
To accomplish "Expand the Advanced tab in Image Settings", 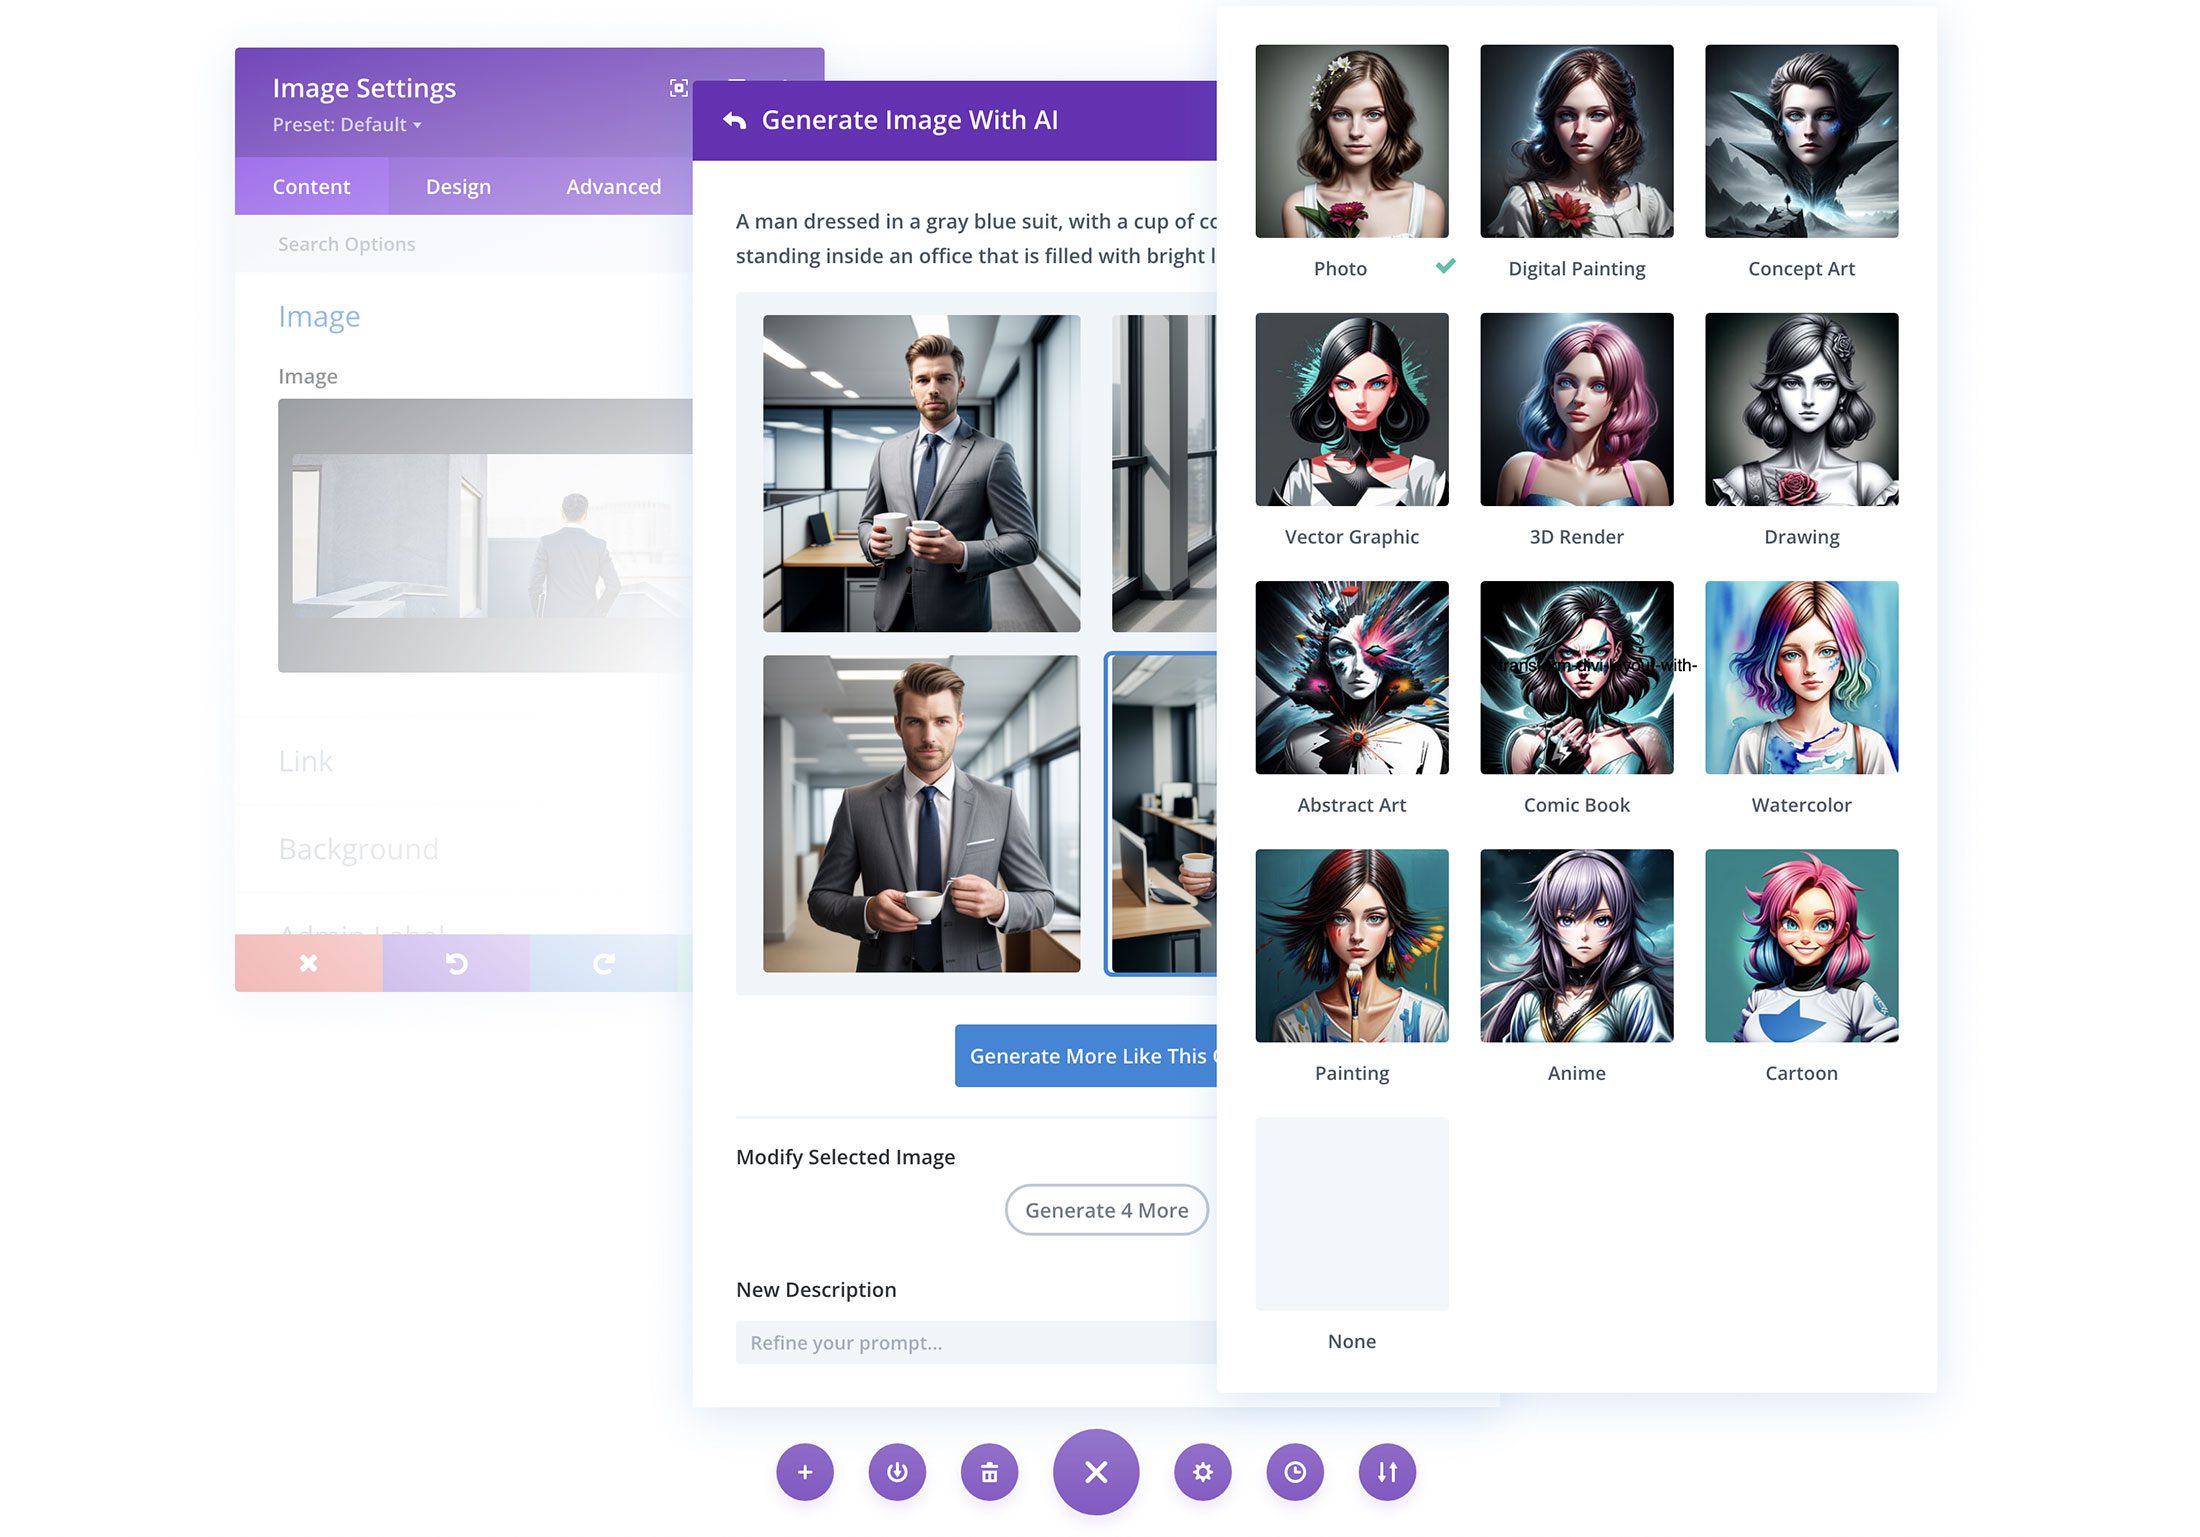I will click(612, 186).
